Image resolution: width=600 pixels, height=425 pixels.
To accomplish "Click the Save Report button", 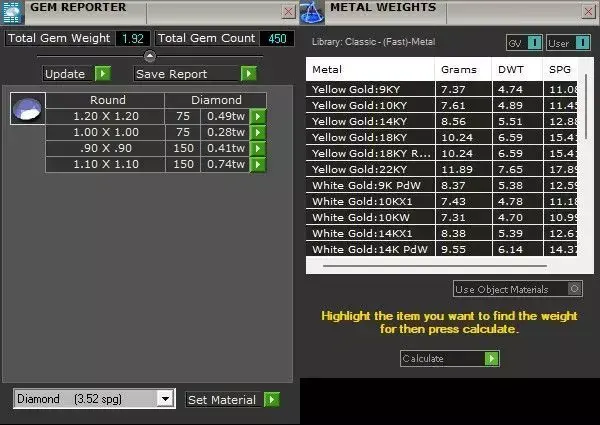I will [x=195, y=73].
